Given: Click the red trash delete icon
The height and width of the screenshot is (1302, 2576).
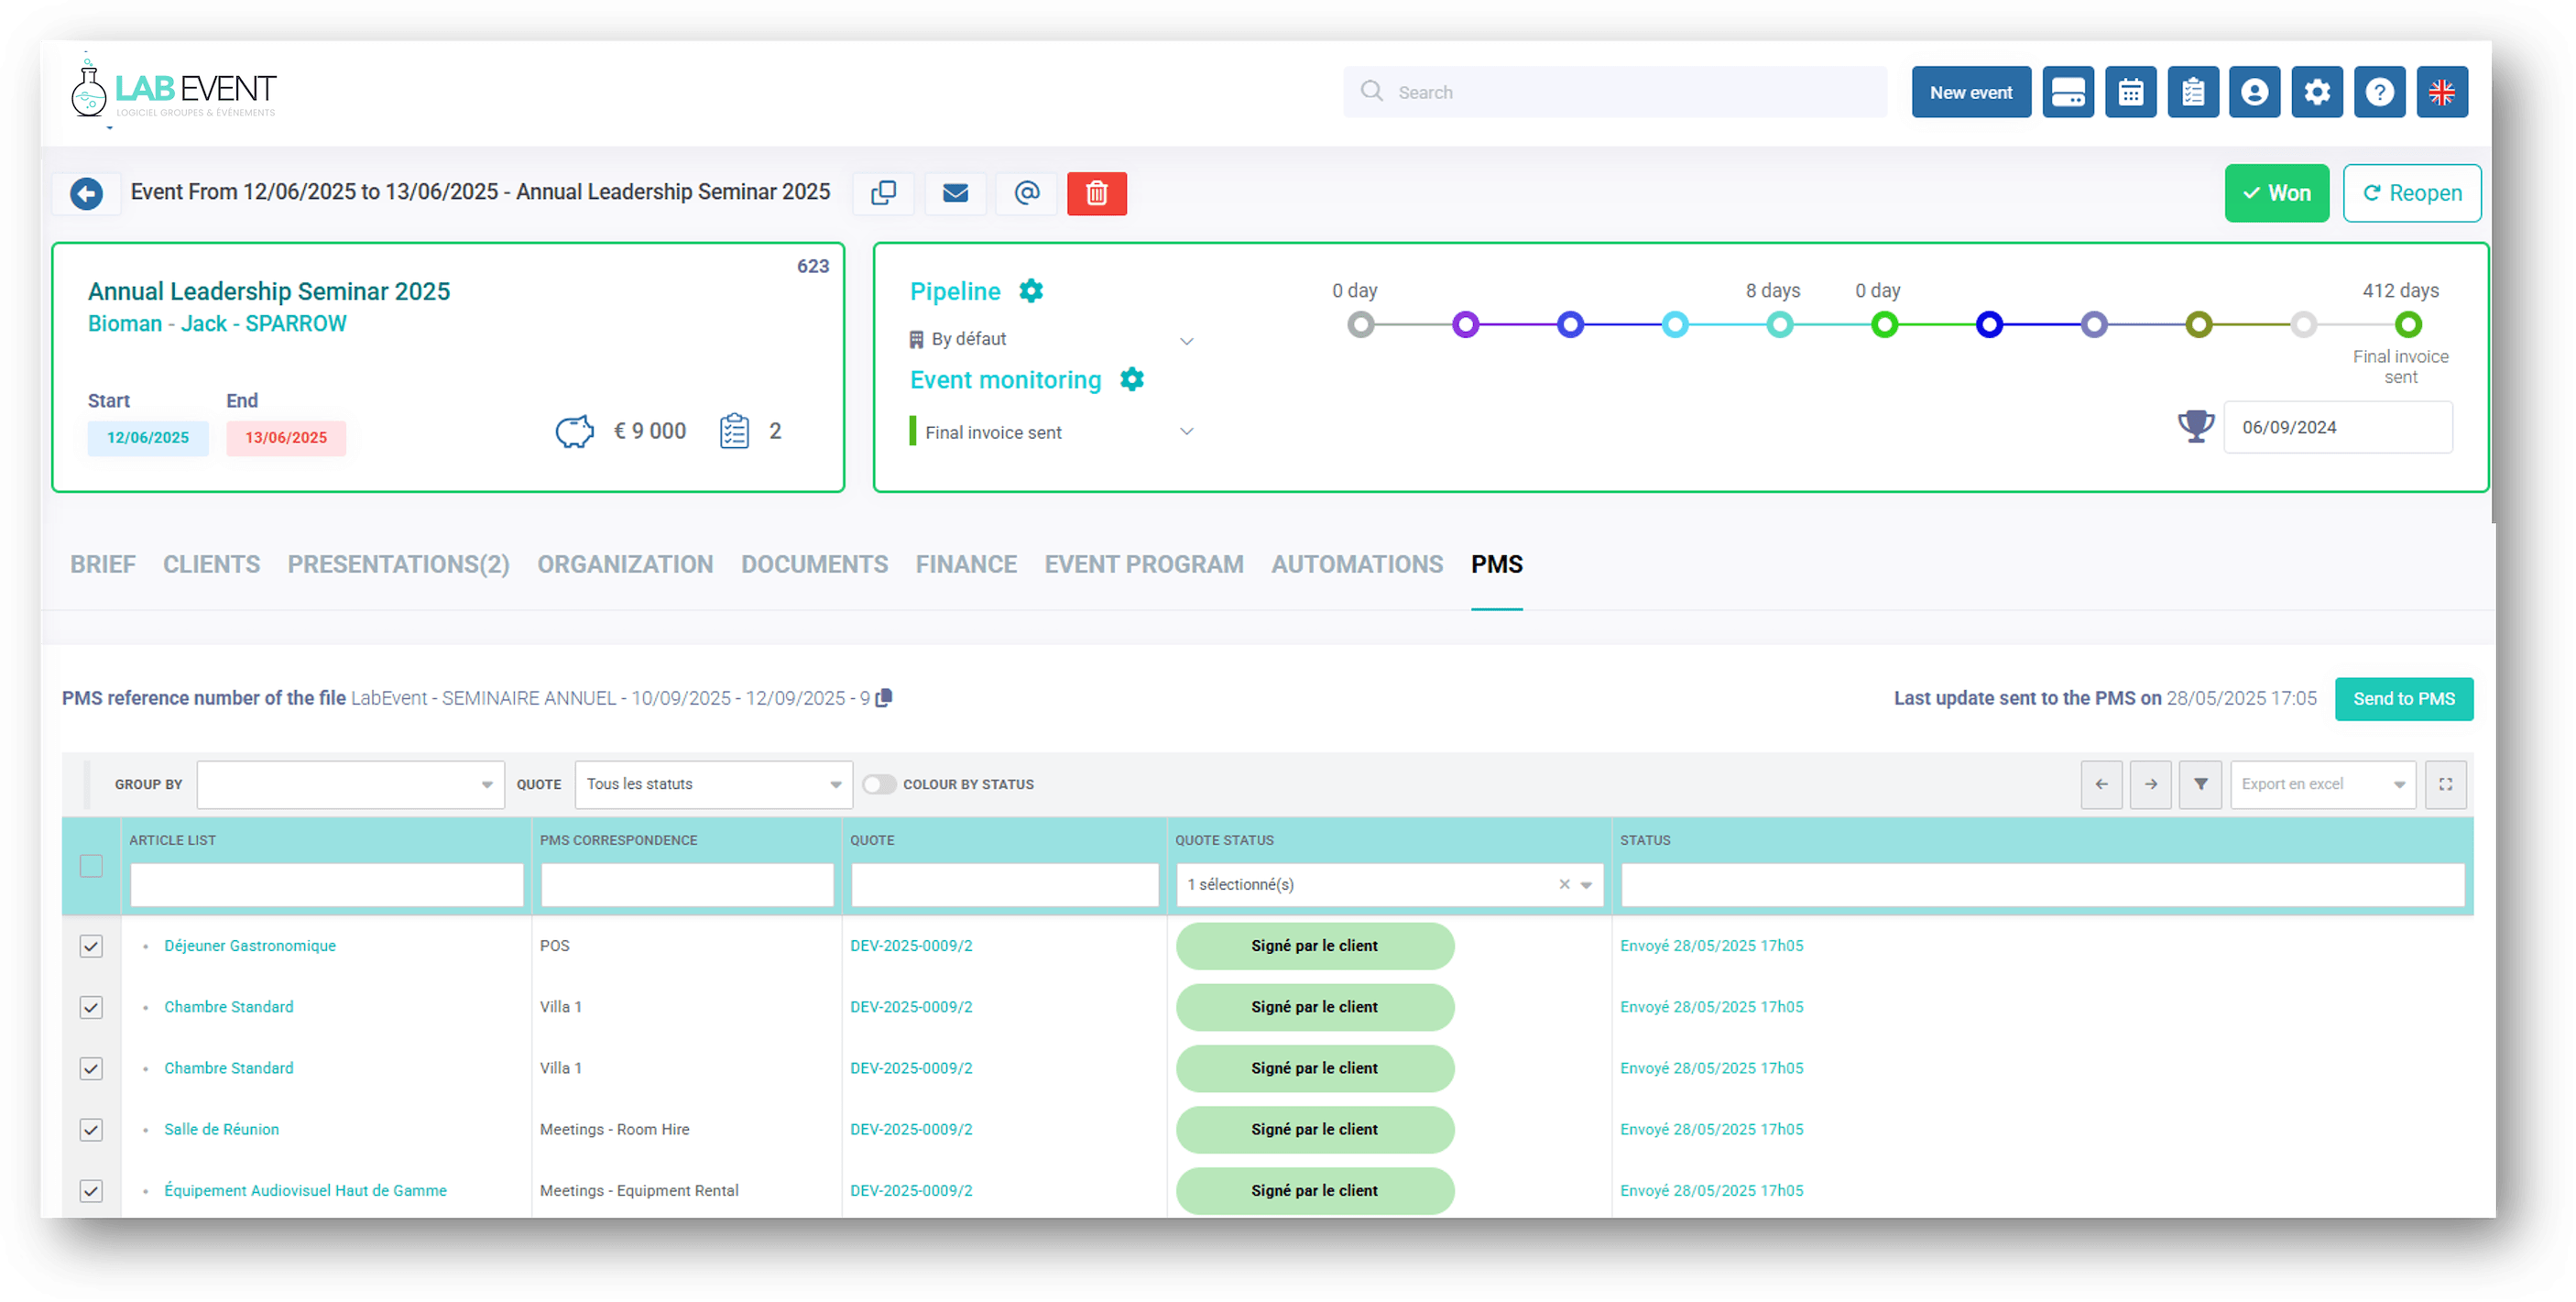Looking at the screenshot, I should click(1096, 193).
